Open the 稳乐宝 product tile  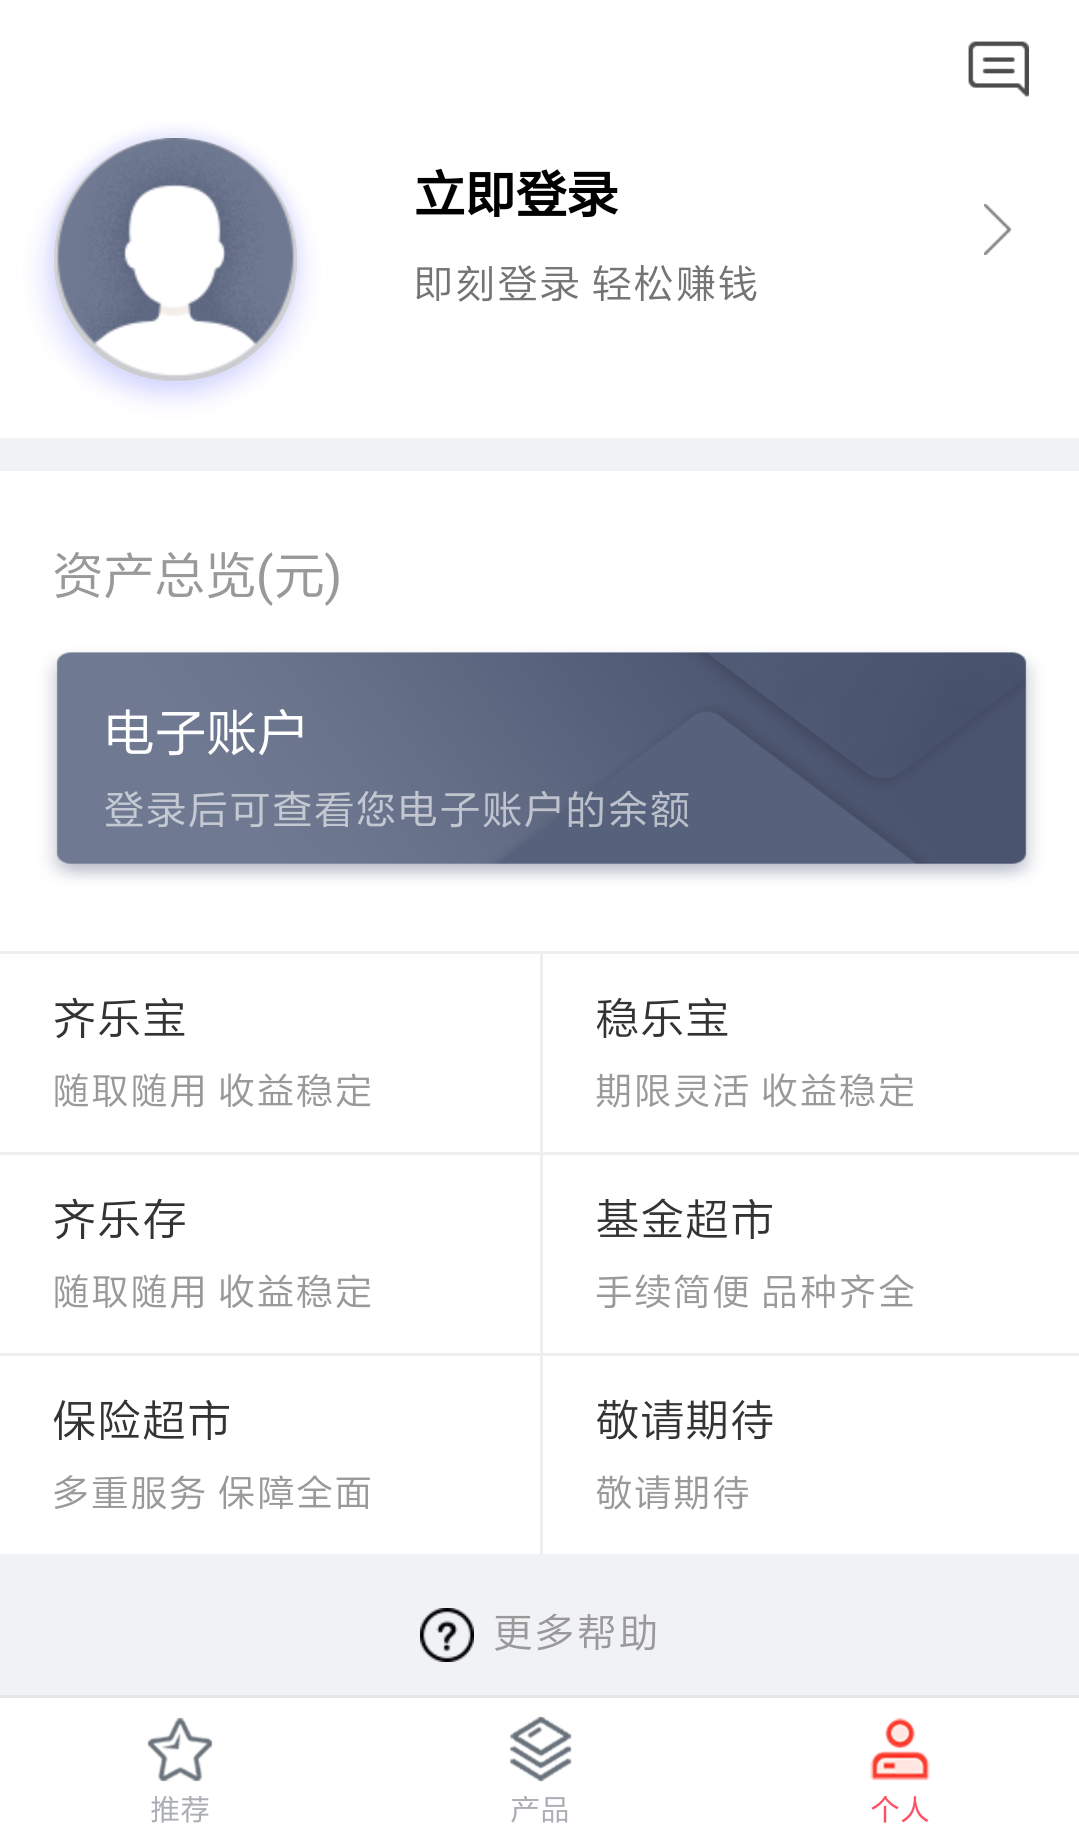pos(811,1053)
